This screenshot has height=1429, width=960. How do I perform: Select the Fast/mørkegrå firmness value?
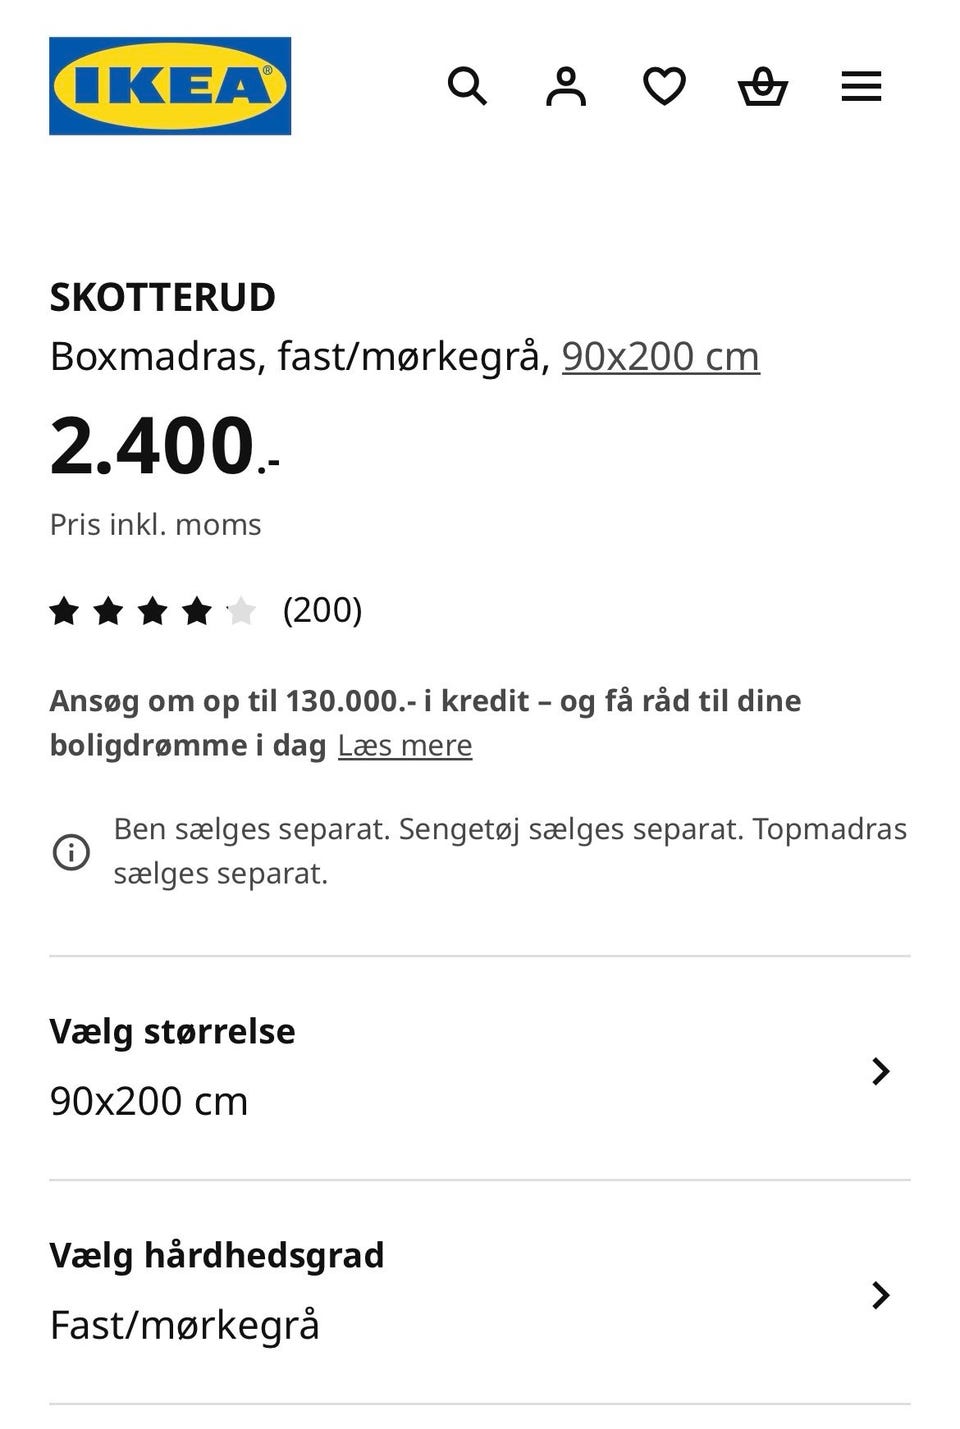tap(185, 1325)
